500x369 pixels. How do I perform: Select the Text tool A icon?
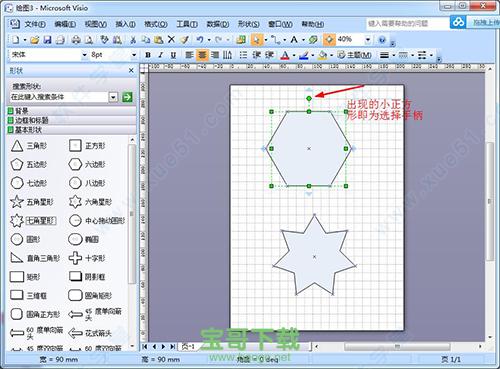[294, 40]
